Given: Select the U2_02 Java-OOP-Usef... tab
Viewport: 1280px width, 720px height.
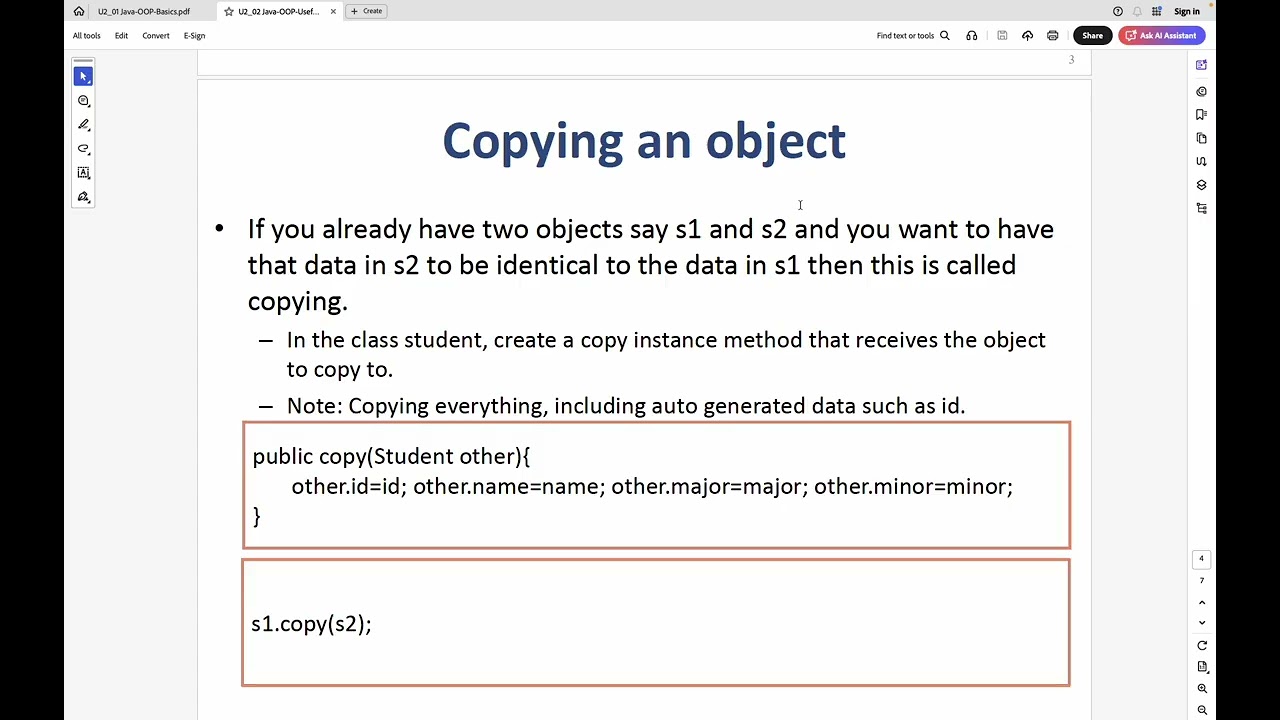Looking at the screenshot, I should coord(278,11).
